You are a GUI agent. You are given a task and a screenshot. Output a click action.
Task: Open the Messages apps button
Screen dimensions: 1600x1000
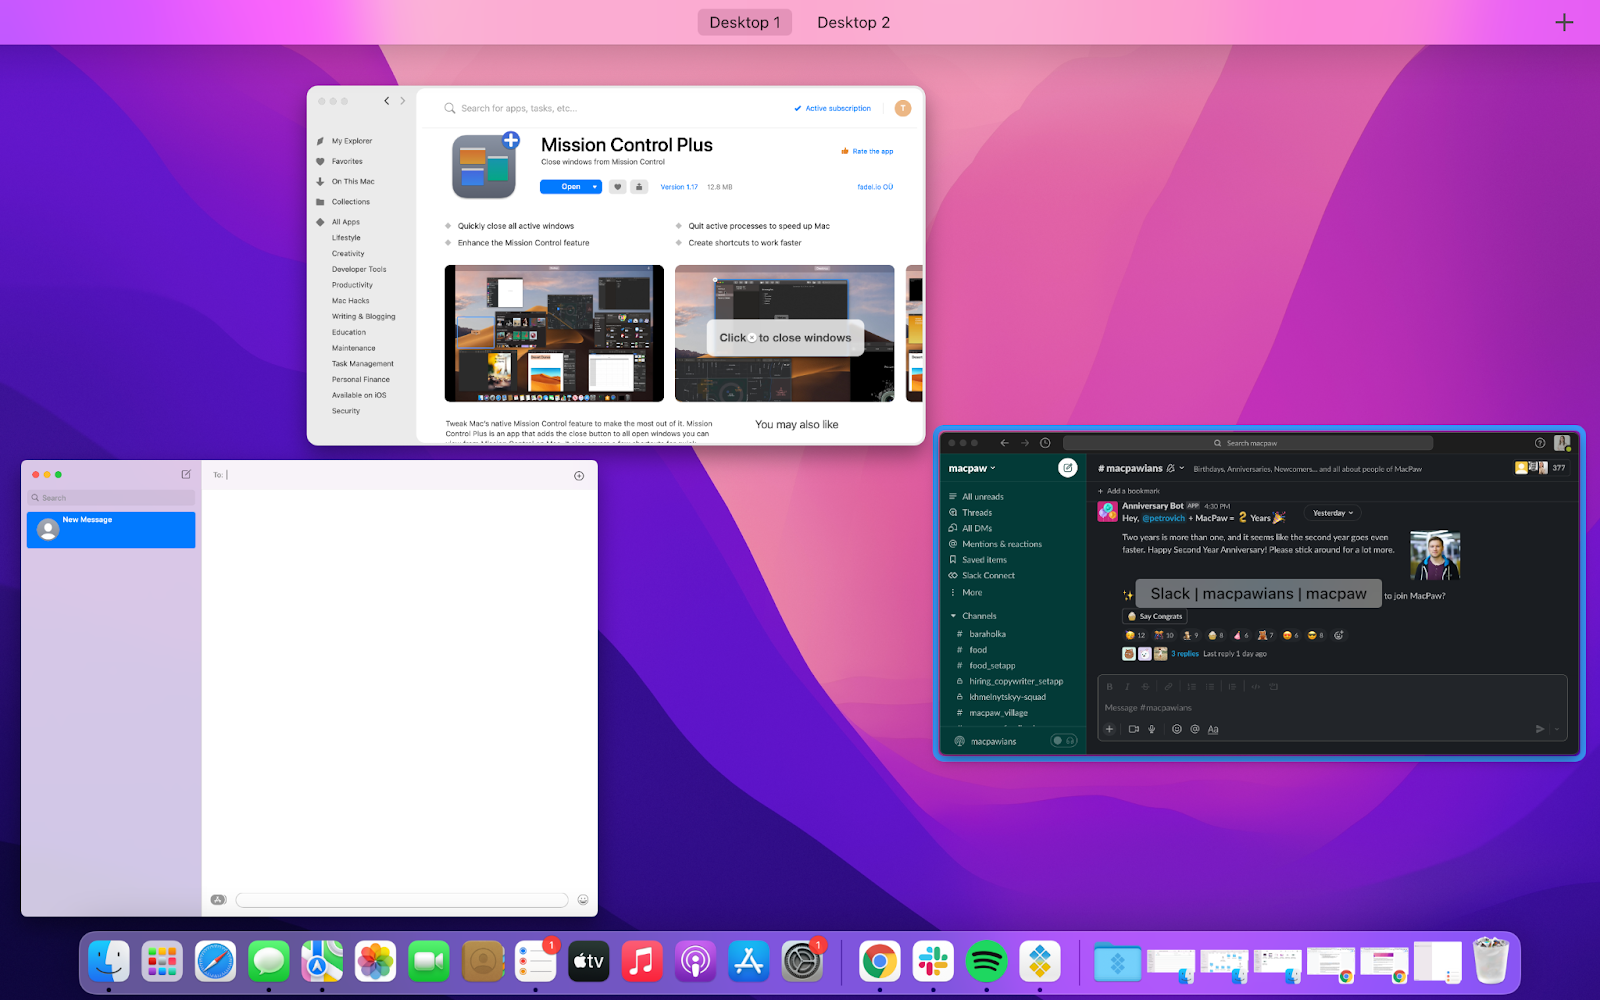[219, 900]
